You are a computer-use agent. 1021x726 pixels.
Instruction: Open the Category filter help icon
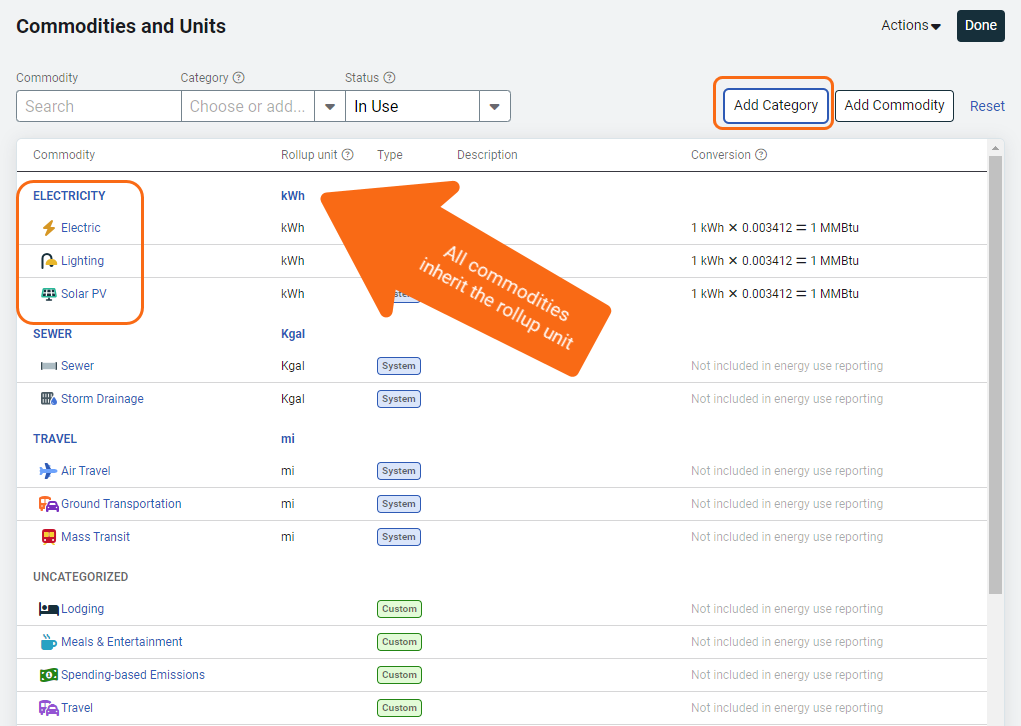(x=239, y=77)
